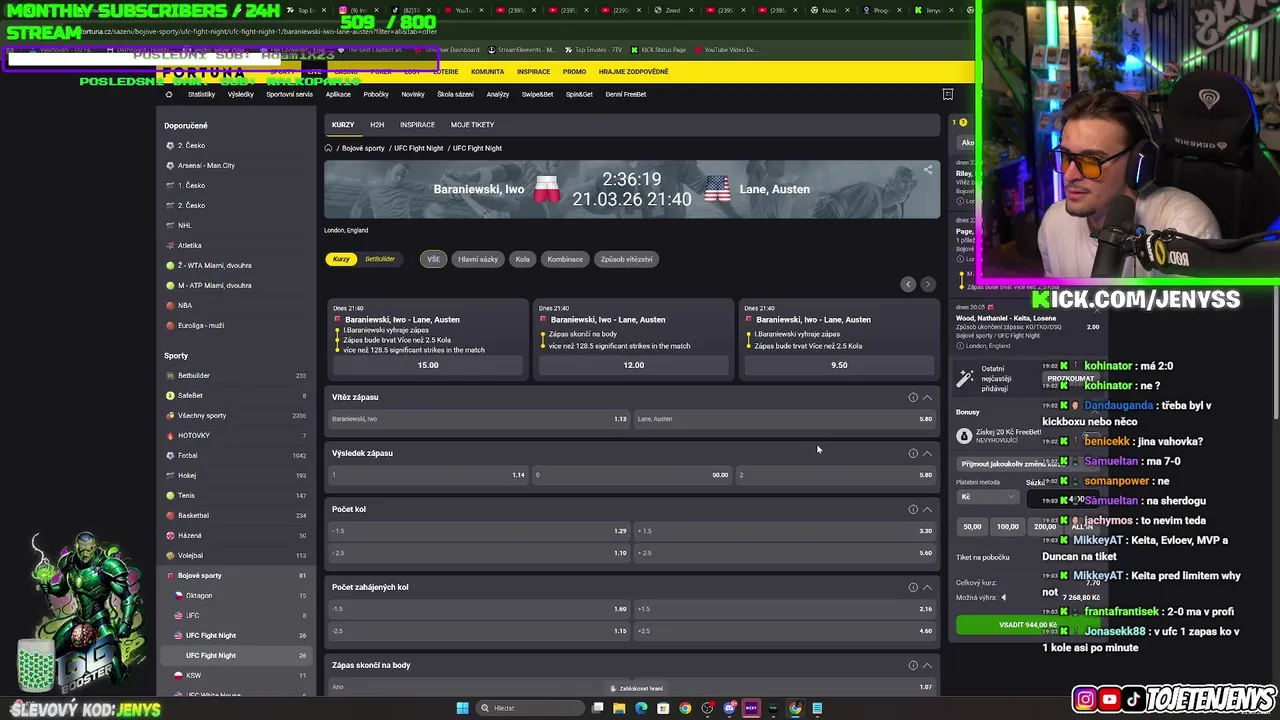Switch to the H2H tab
Screen dimensions: 1280x720
point(377,125)
